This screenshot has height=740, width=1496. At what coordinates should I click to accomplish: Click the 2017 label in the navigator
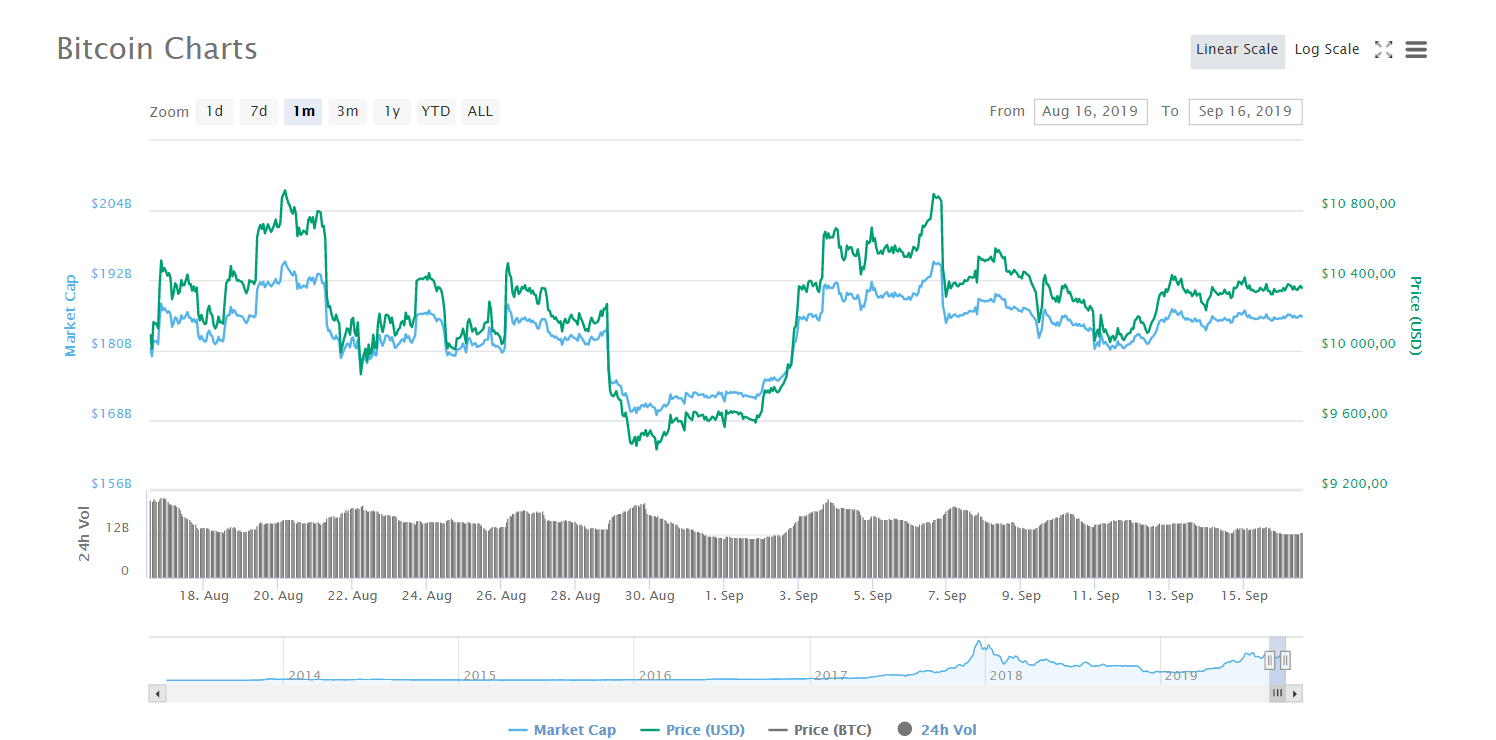(x=831, y=676)
